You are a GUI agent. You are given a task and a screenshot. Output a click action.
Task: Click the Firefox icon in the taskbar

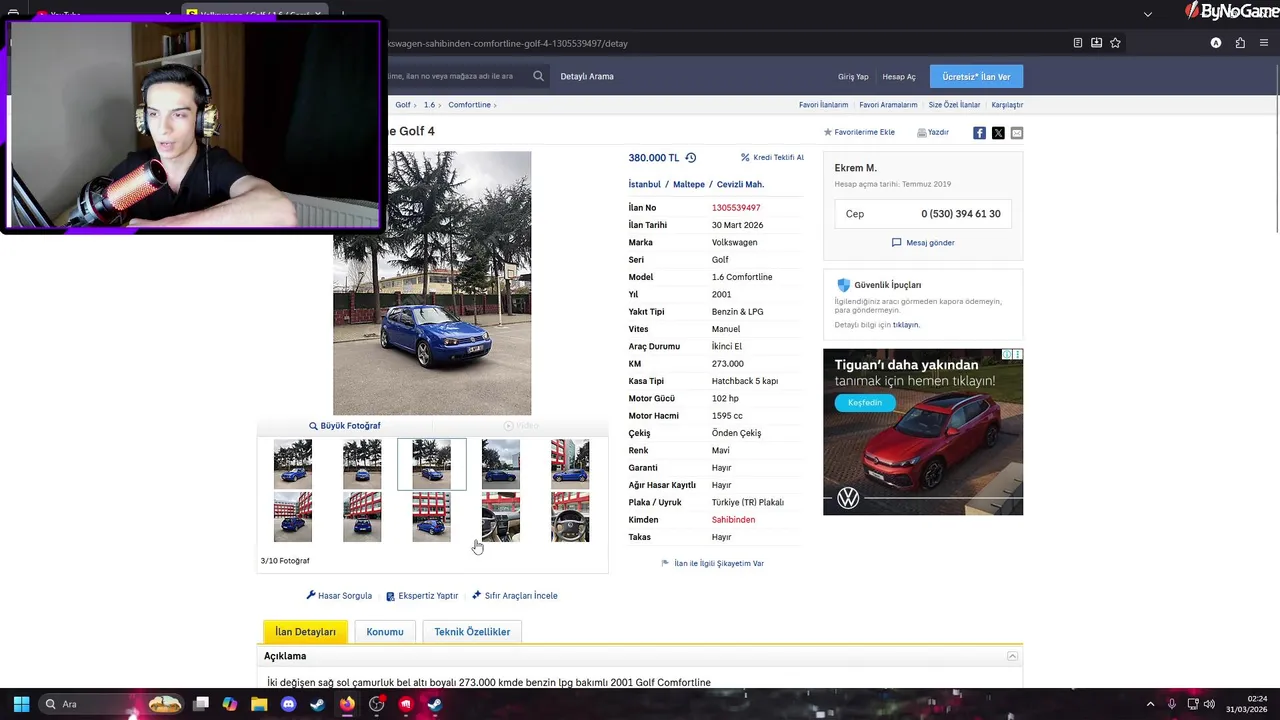click(x=347, y=704)
